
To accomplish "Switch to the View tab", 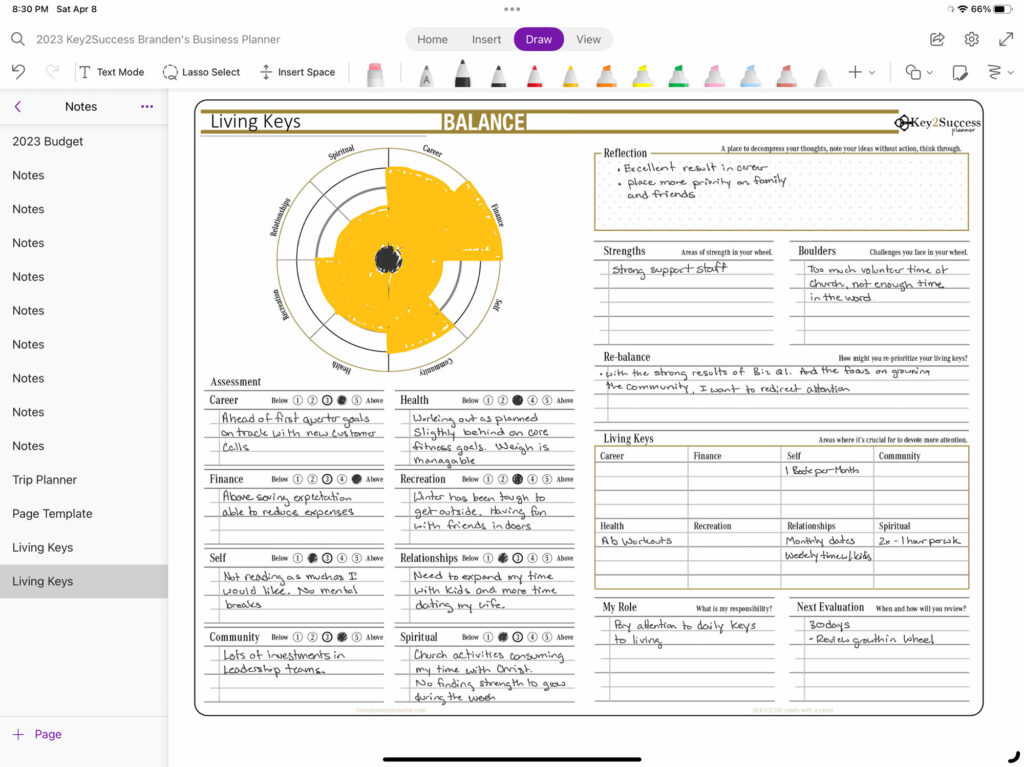I will pos(588,39).
